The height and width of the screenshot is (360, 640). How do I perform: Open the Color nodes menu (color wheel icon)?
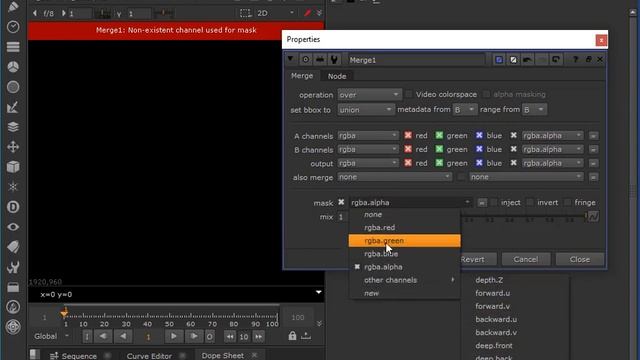point(13,67)
